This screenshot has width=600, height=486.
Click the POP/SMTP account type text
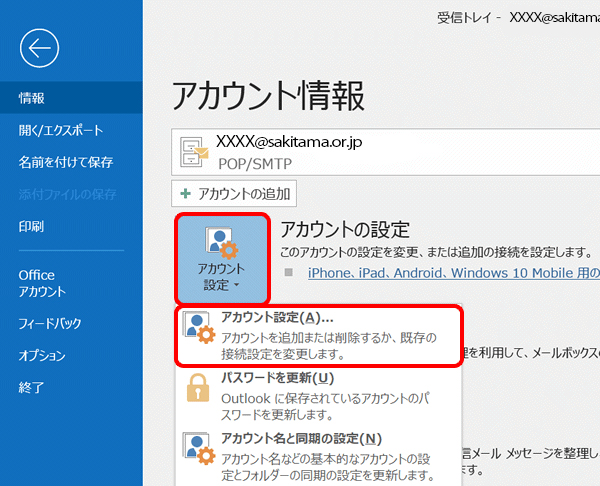255,164
